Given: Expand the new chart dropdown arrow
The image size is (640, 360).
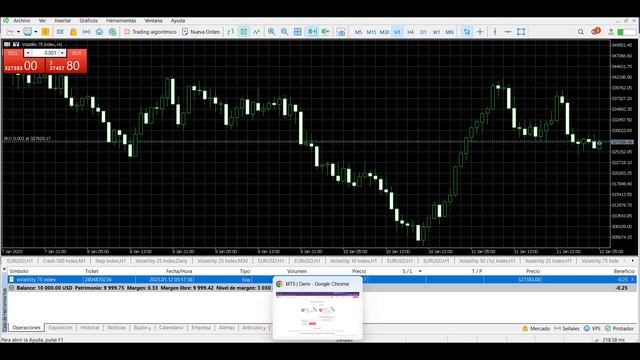Looking at the screenshot, I should (18, 31).
